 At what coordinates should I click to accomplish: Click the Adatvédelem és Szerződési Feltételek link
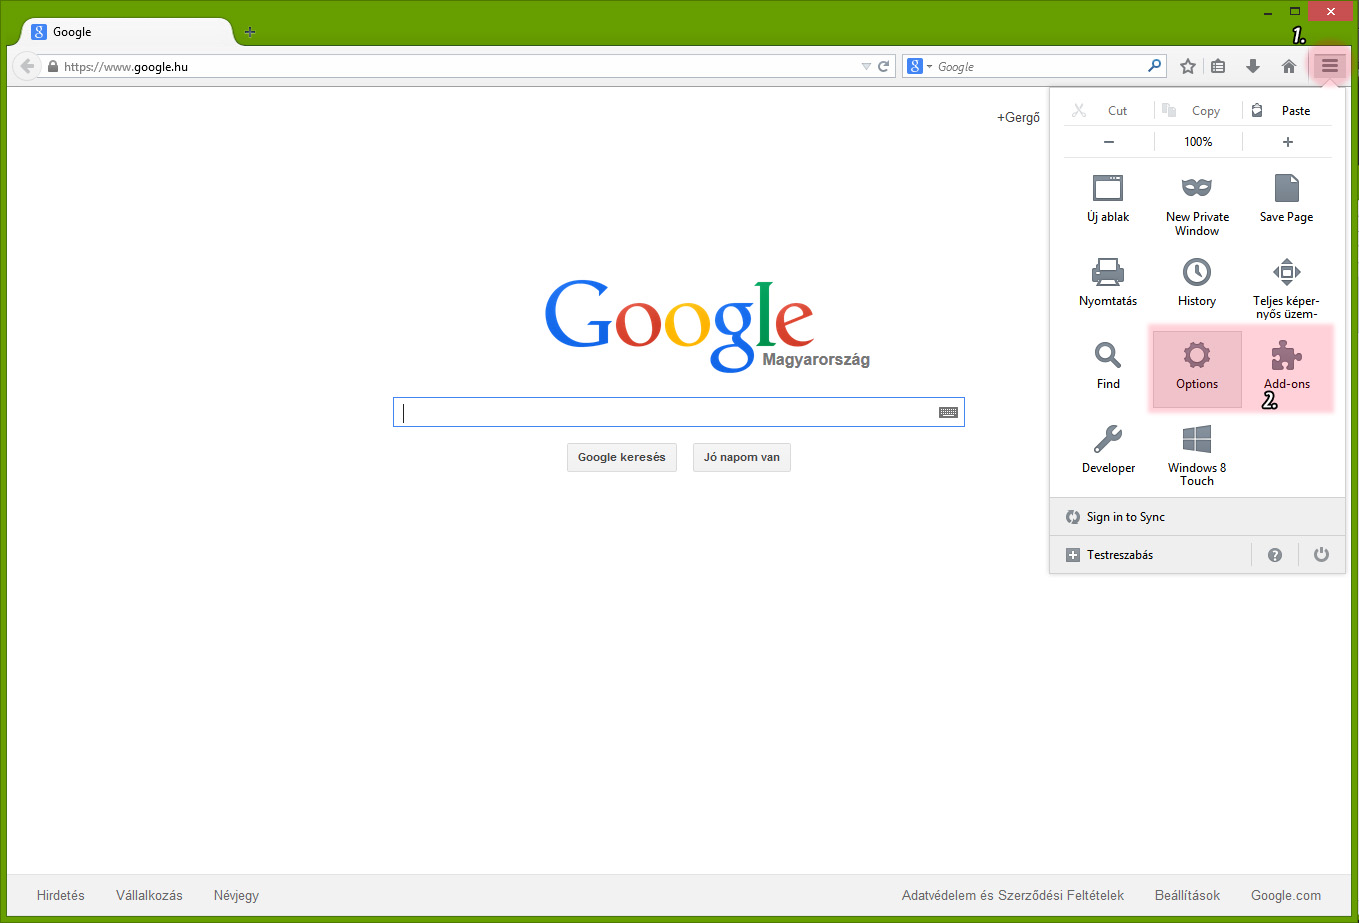click(1012, 895)
